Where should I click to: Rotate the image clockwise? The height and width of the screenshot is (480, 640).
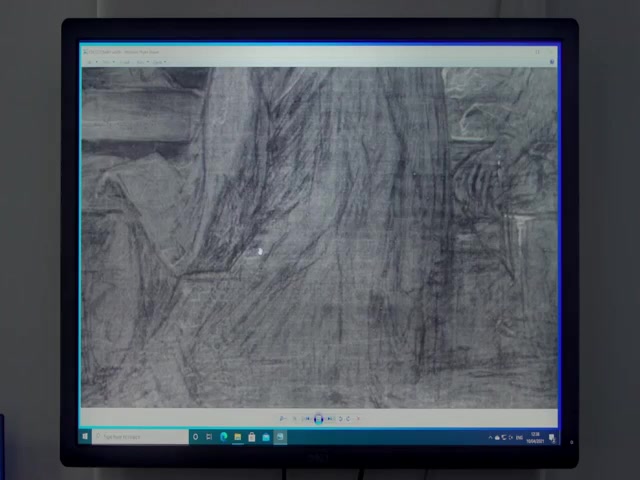[349, 419]
